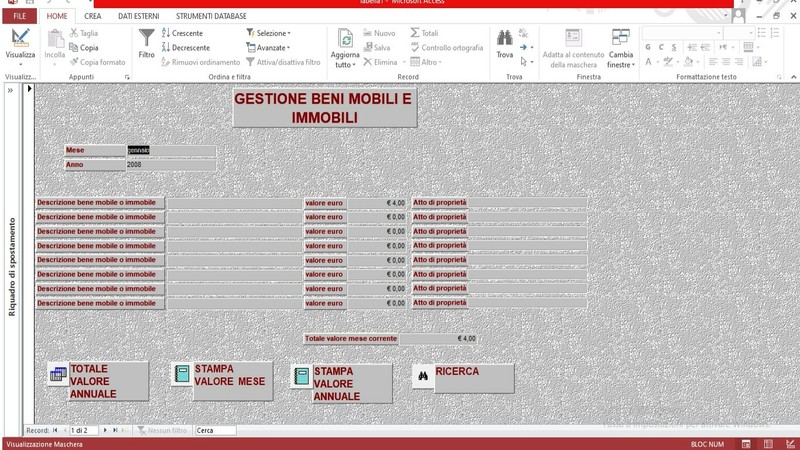Image resolution: width=800 pixels, height=450 pixels.
Task: Run Controllo ortografia spell check
Action: click(x=447, y=47)
